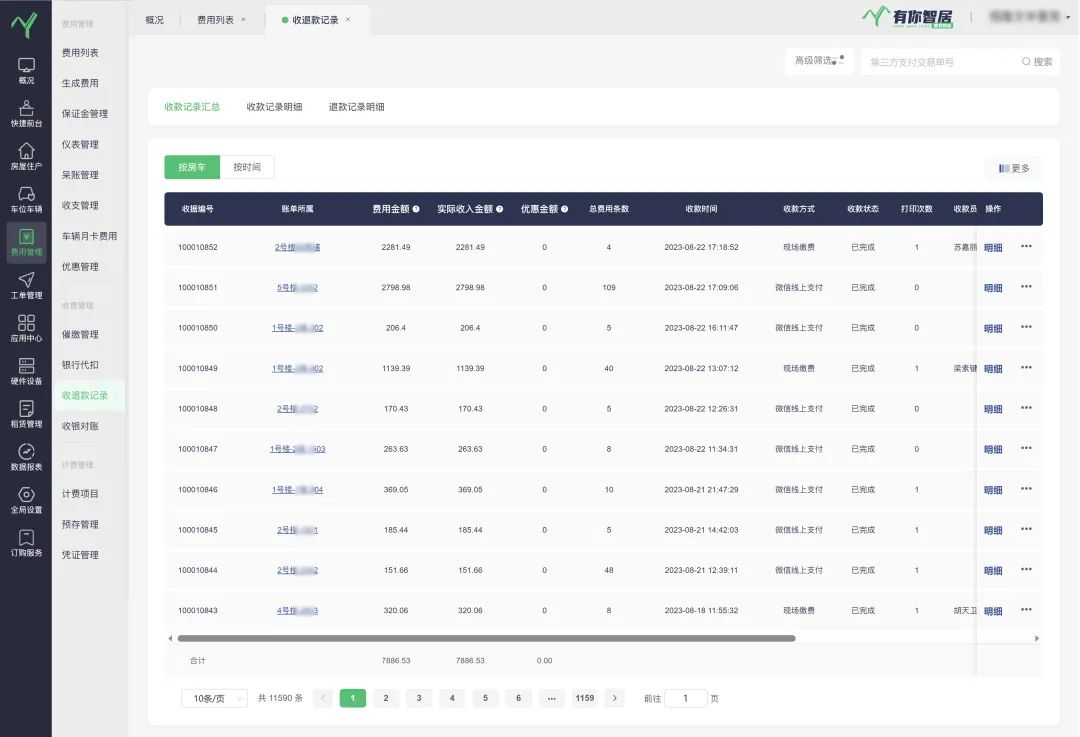
Task: Switch grouping to 按时间
Action: pos(247,167)
